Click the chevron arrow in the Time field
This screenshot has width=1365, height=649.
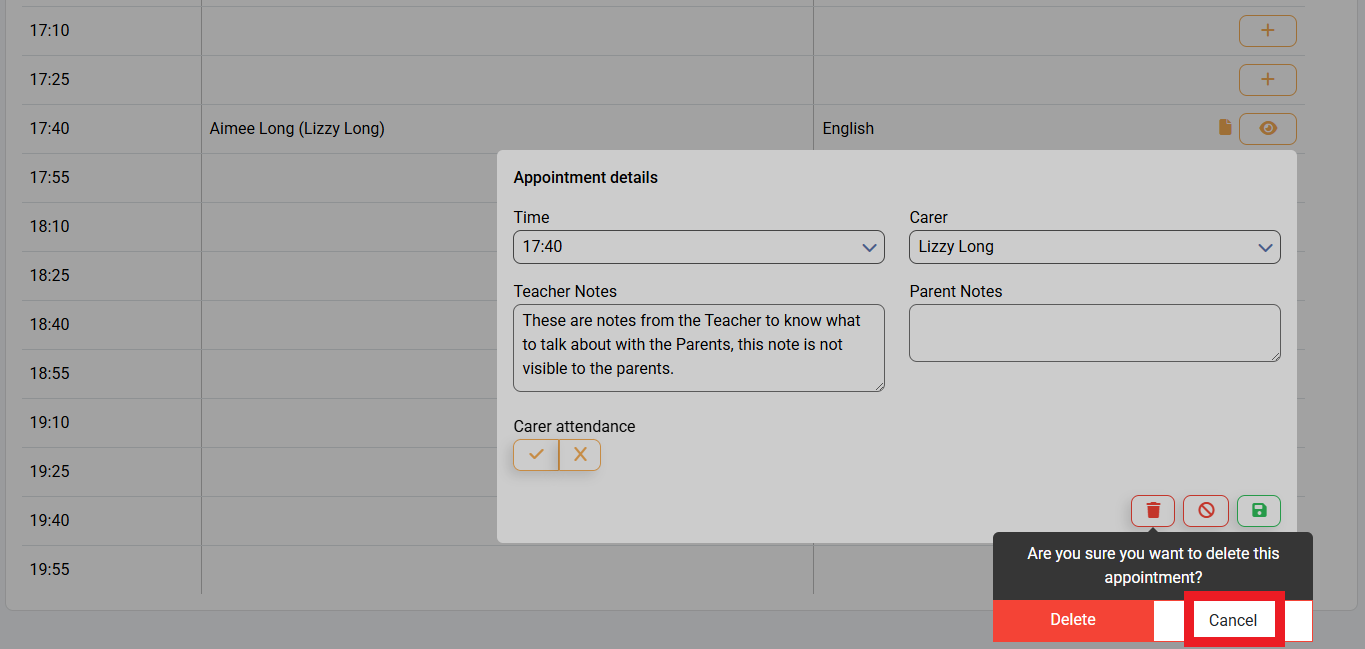point(868,247)
